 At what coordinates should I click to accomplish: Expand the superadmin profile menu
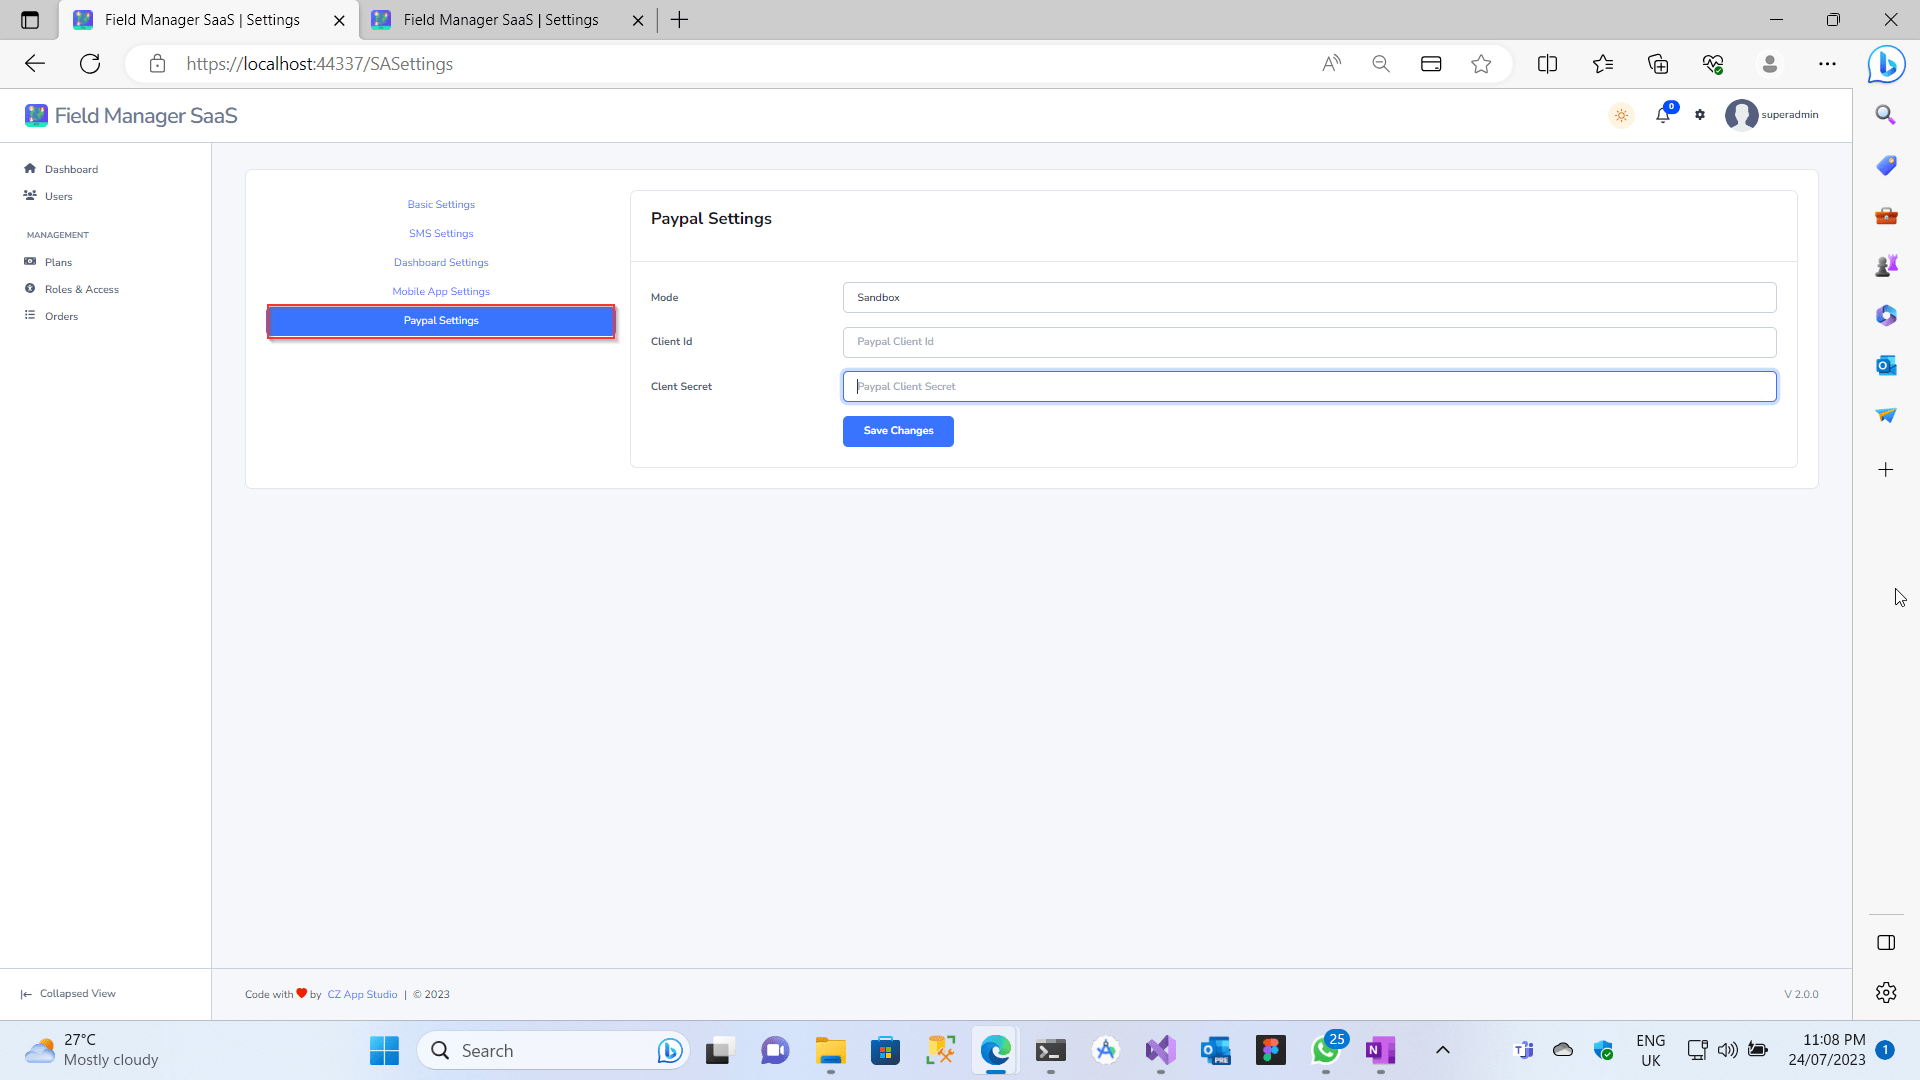[1772, 115]
